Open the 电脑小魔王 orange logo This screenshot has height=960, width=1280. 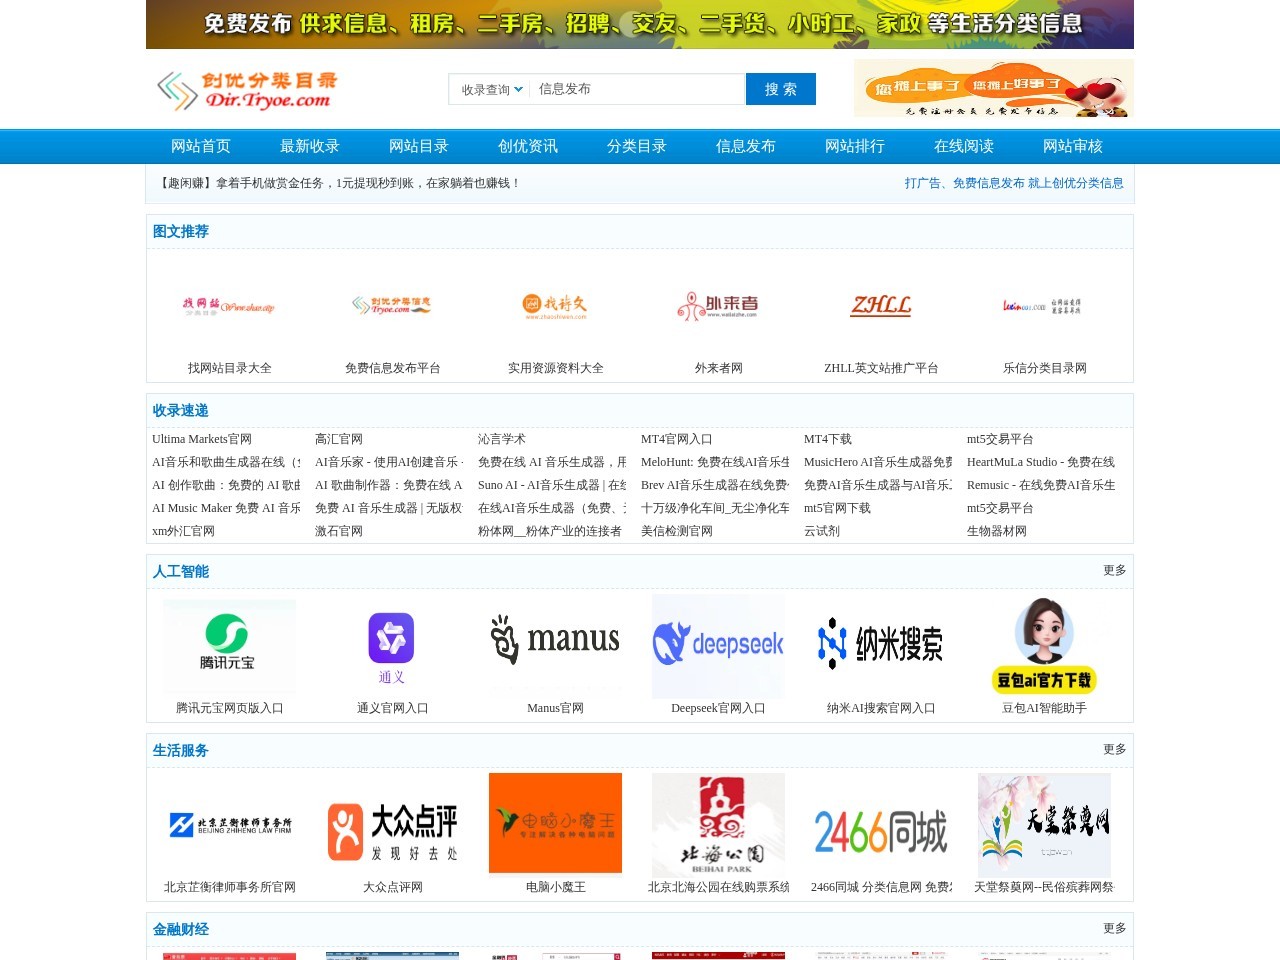point(555,823)
